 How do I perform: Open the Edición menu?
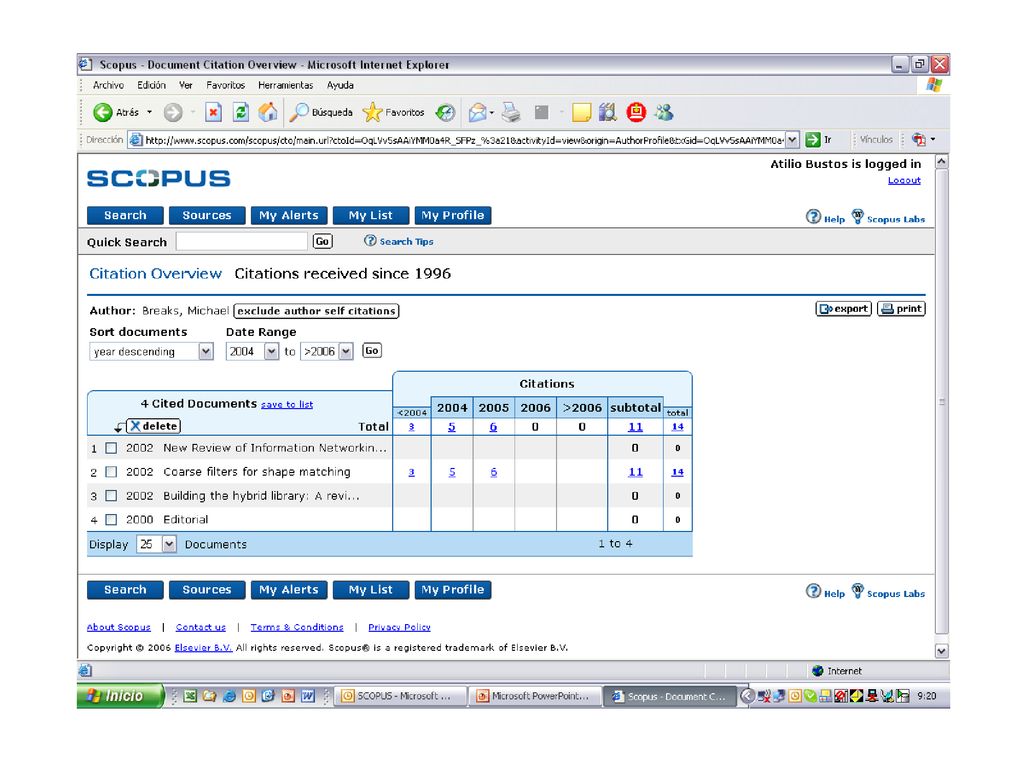coord(152,85)
